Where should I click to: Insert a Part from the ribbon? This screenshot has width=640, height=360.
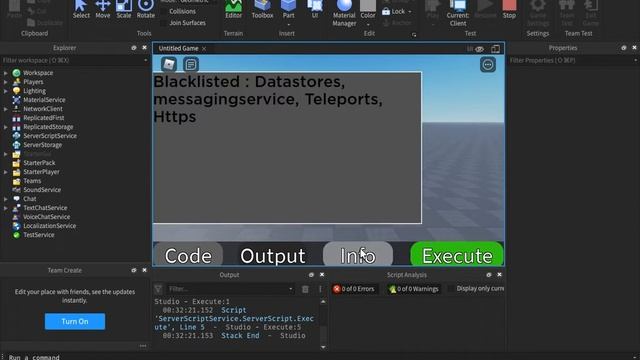point(289,9)
